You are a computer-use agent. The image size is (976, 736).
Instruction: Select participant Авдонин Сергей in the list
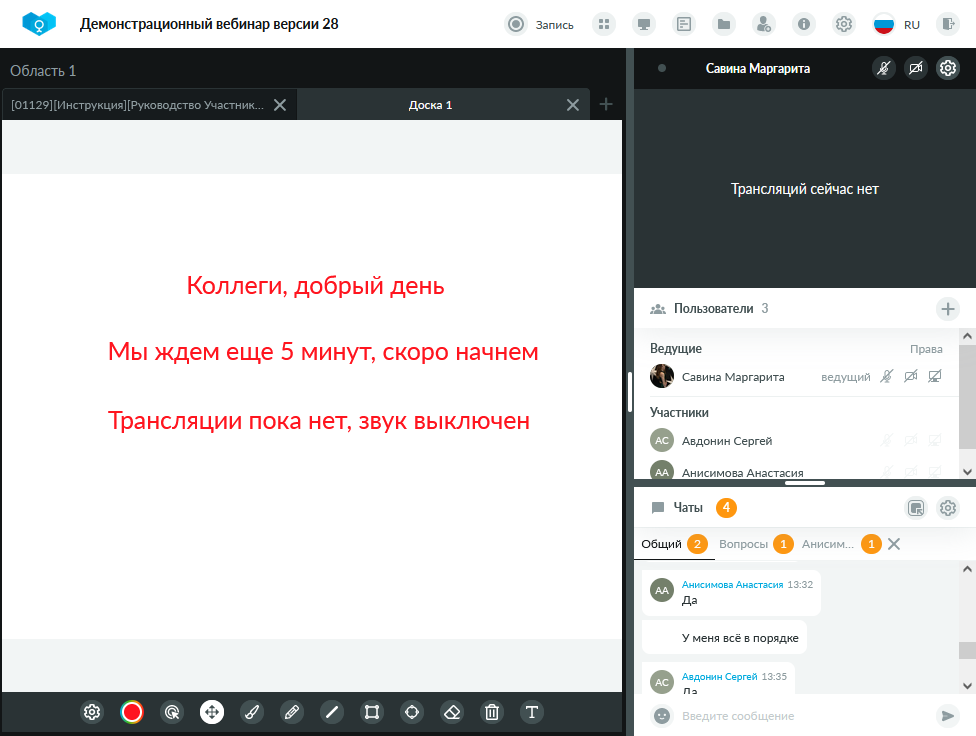(726, 440)
